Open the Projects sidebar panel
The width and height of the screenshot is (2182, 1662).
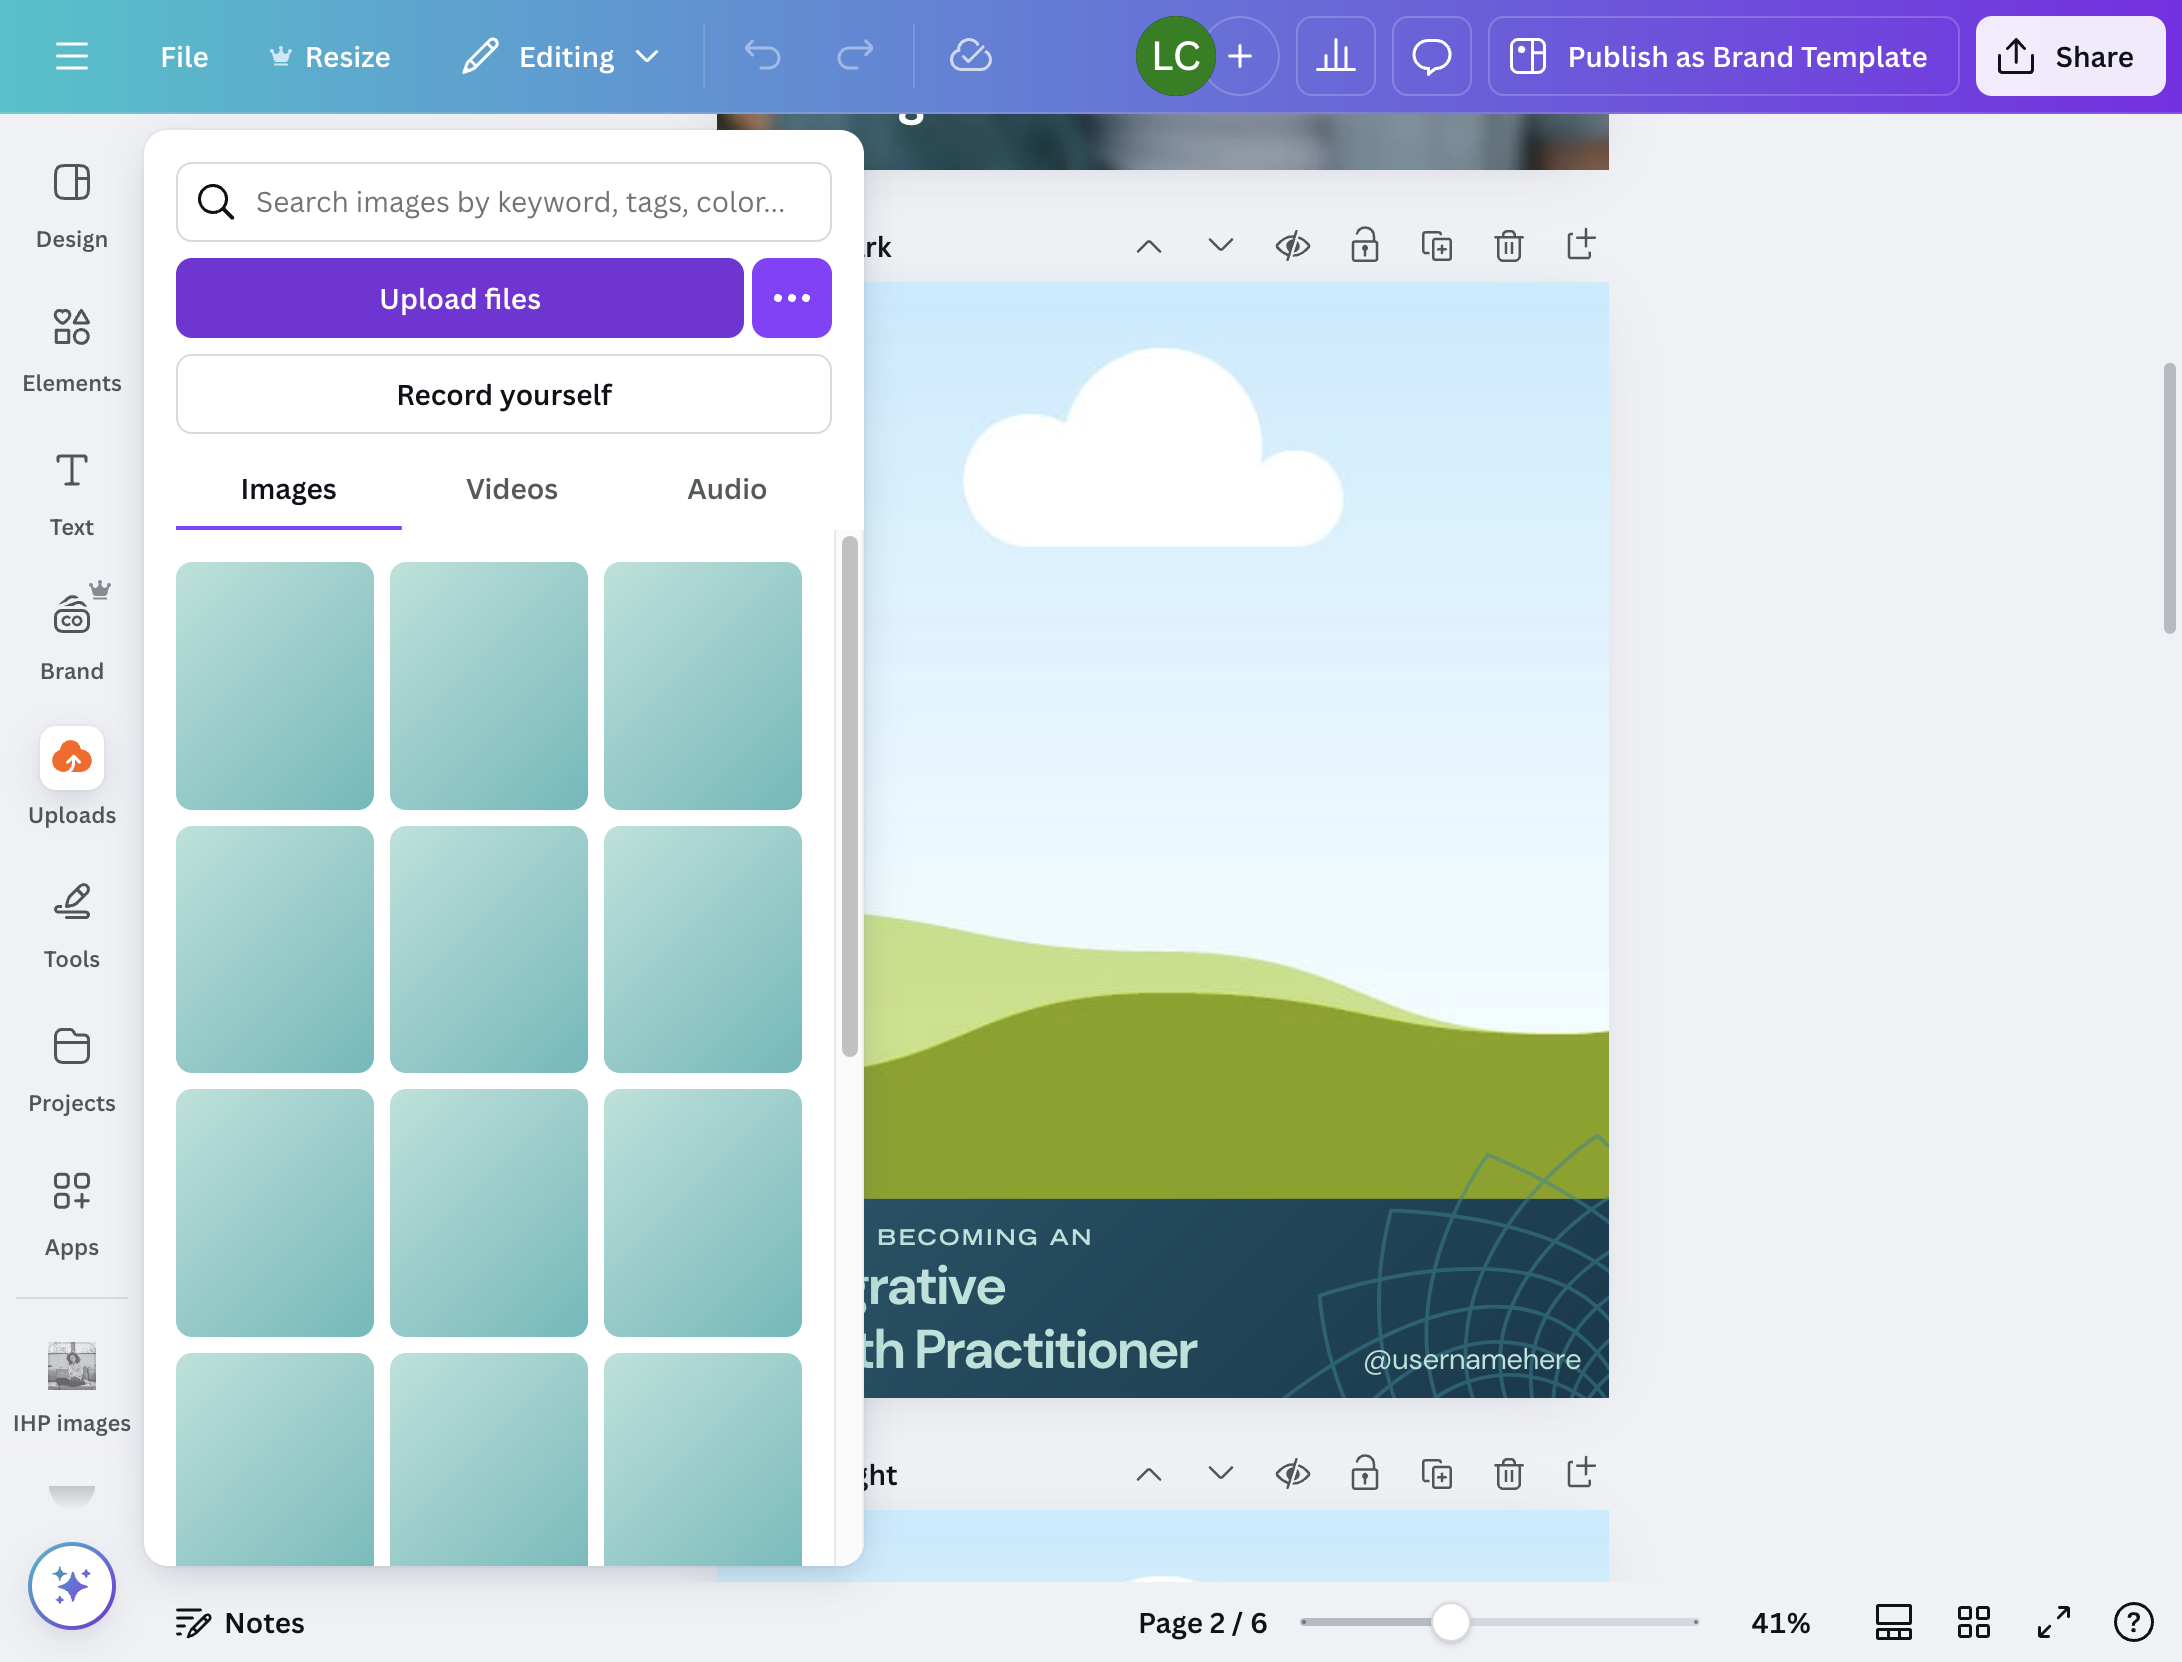tap(72, 1071)
